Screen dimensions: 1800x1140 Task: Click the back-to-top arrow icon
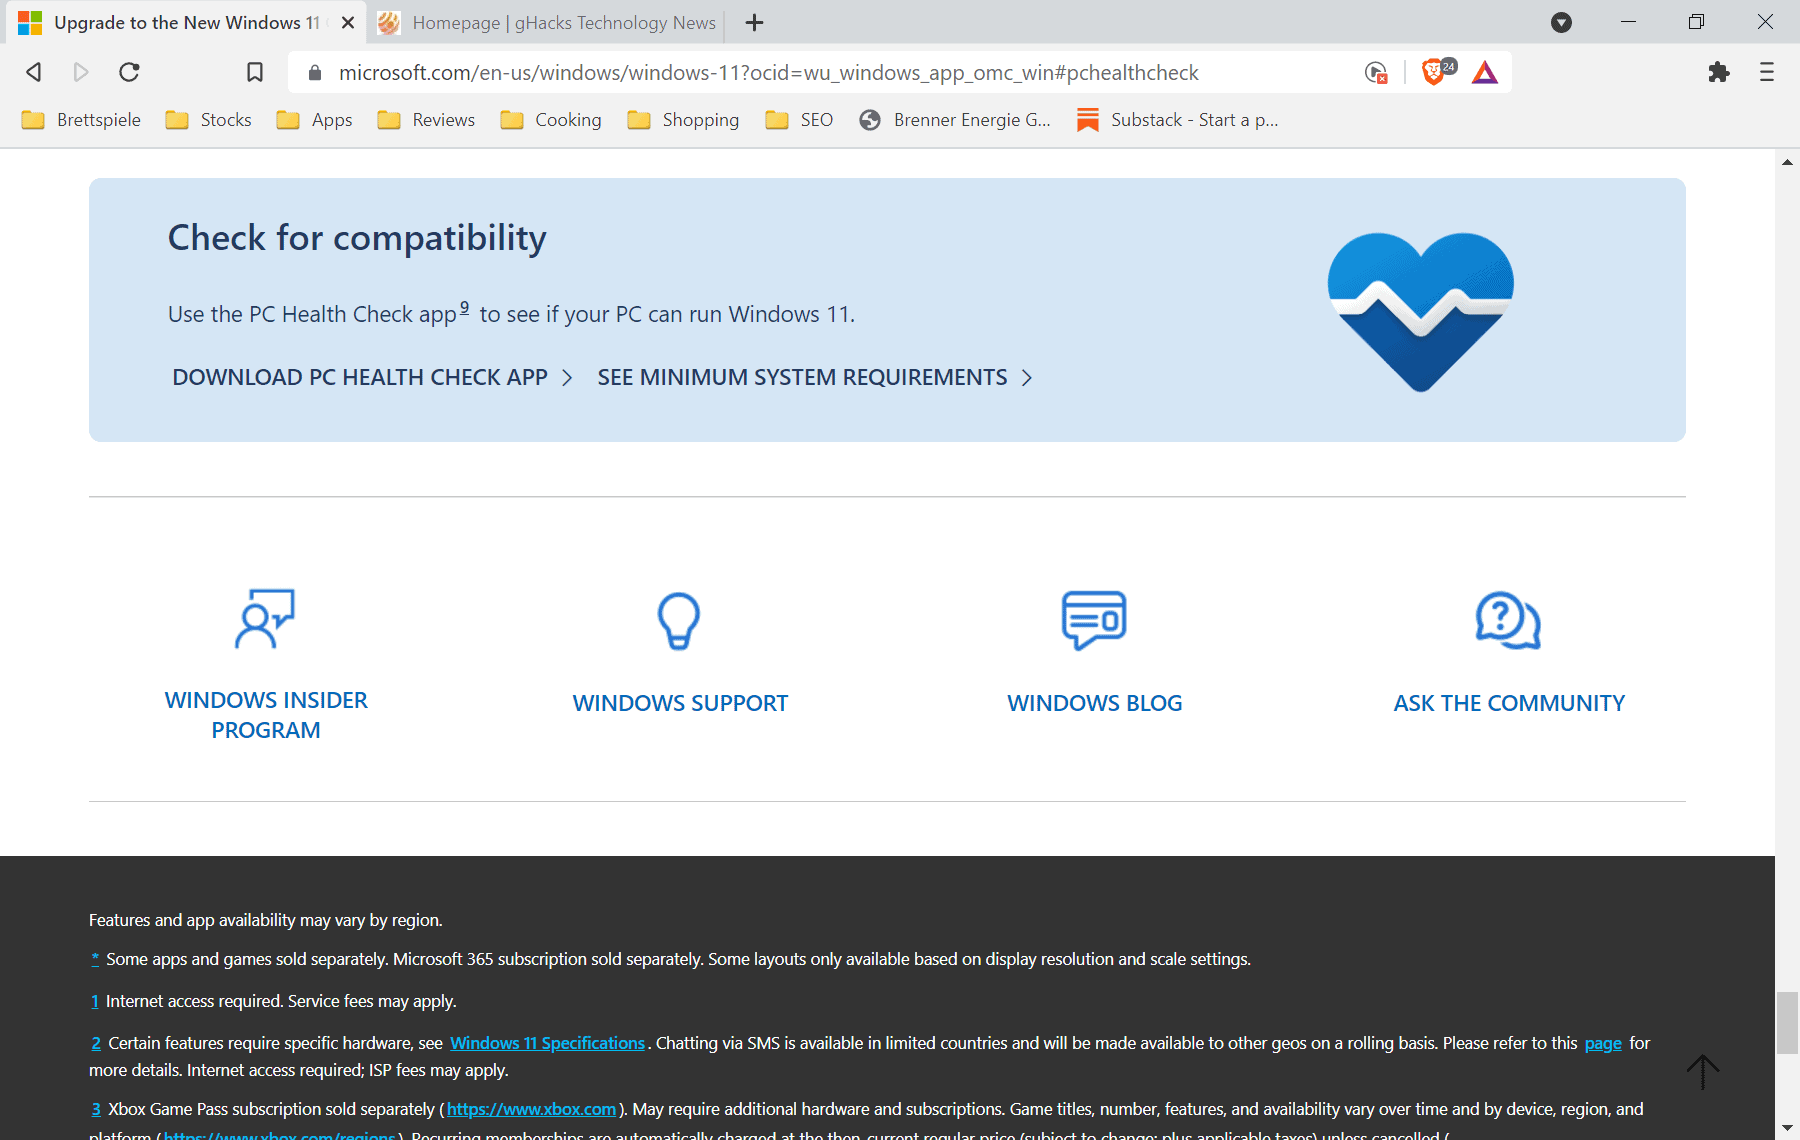click(1702, 1071)
